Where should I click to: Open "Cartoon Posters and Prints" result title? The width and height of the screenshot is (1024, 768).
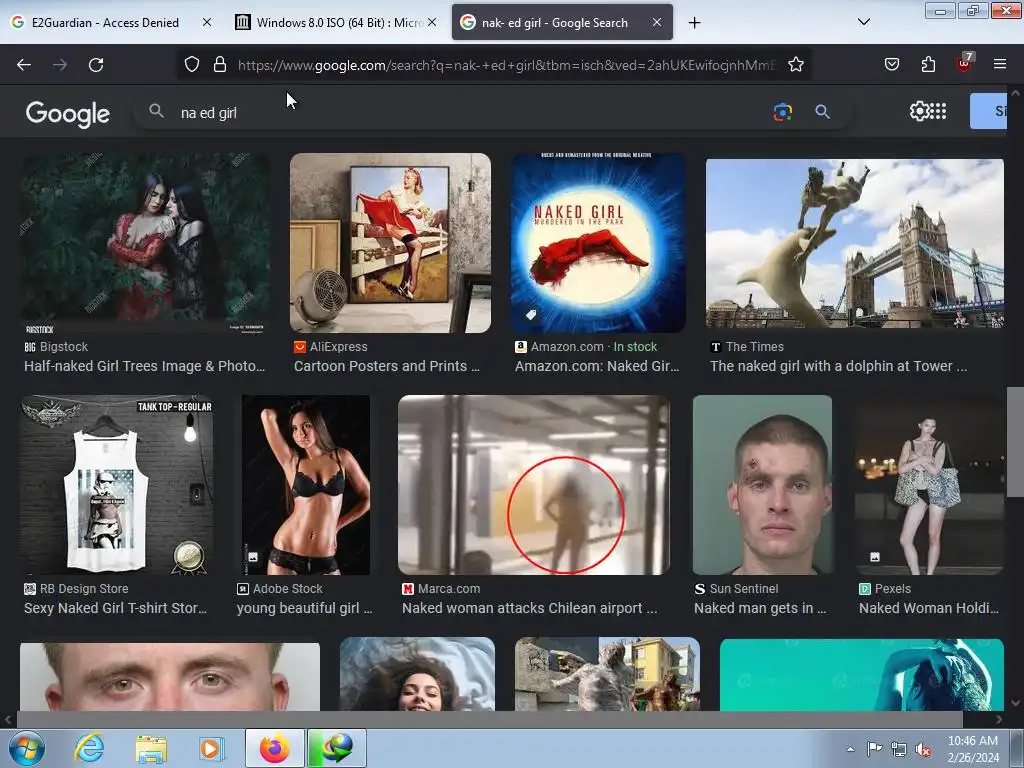(387, 366)
